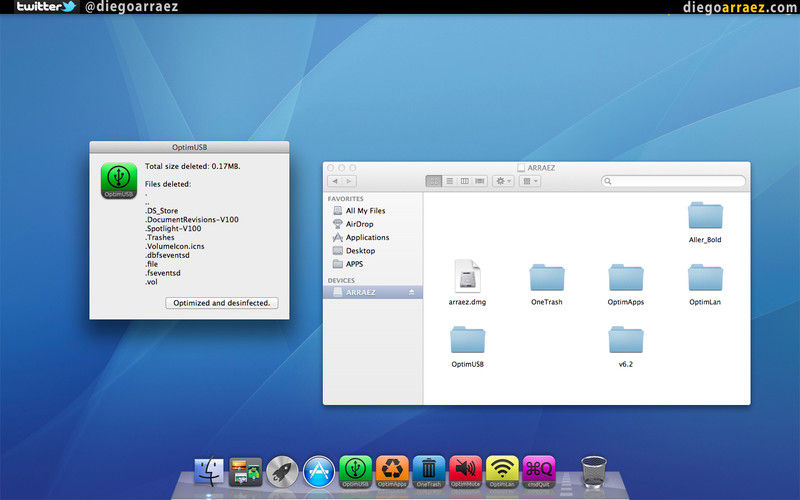The height and width of the screenshot is (500, 800).
Task: Click the OptimUSB app icon in dialog
Action: [119, 181]
